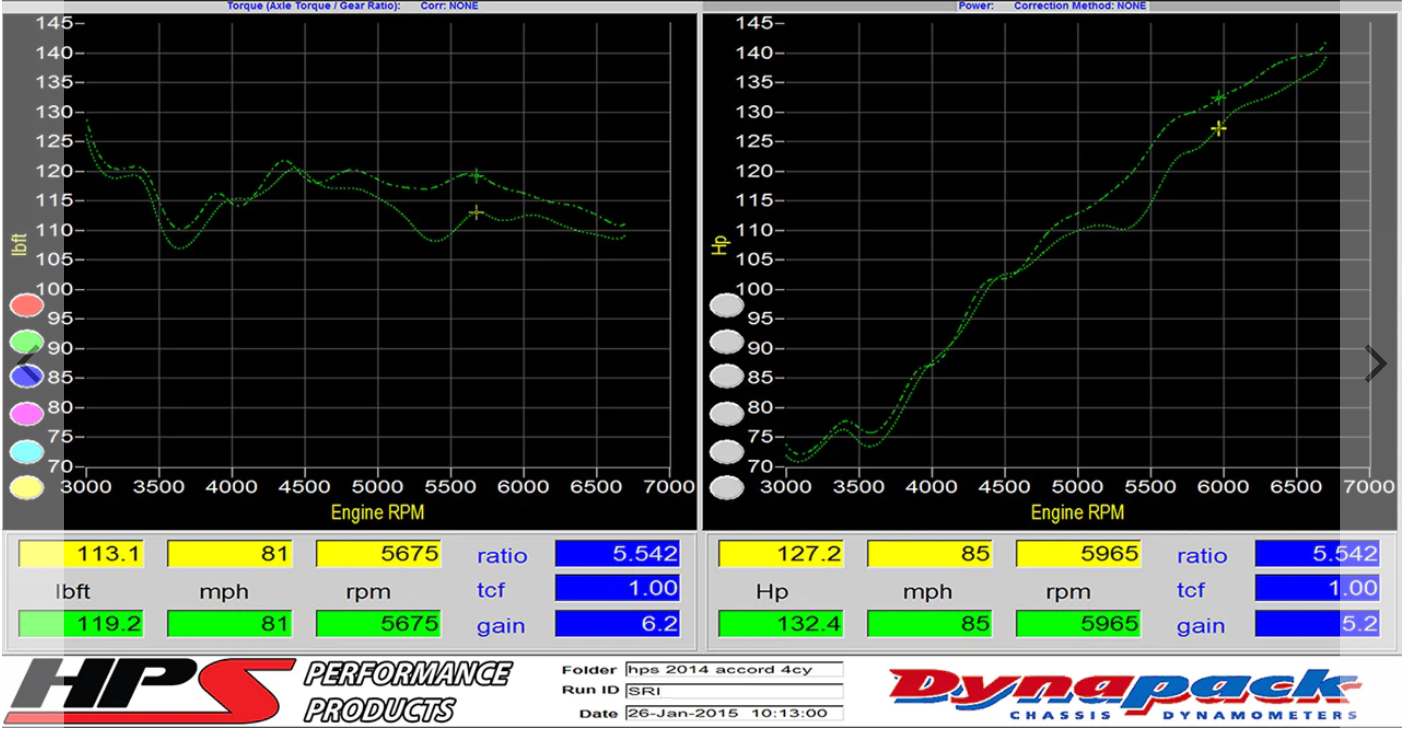
Task: Go to previous image with left chevron
Action: tap(29, 364)
